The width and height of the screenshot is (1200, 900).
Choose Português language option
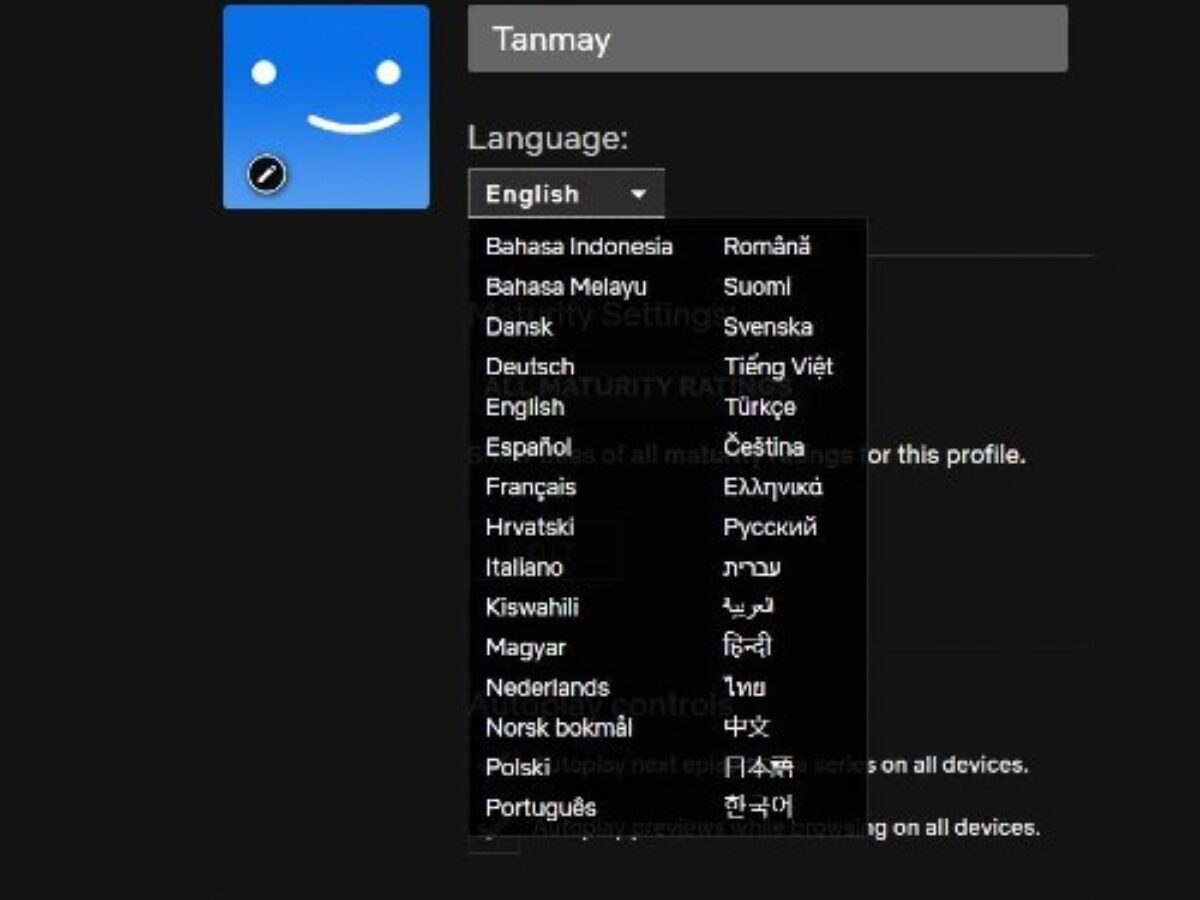point(541,808)
